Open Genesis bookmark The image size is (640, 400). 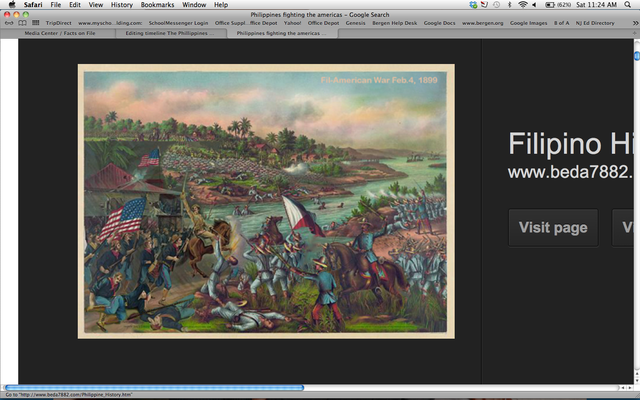pyautogui.click(x=355, y=23)
